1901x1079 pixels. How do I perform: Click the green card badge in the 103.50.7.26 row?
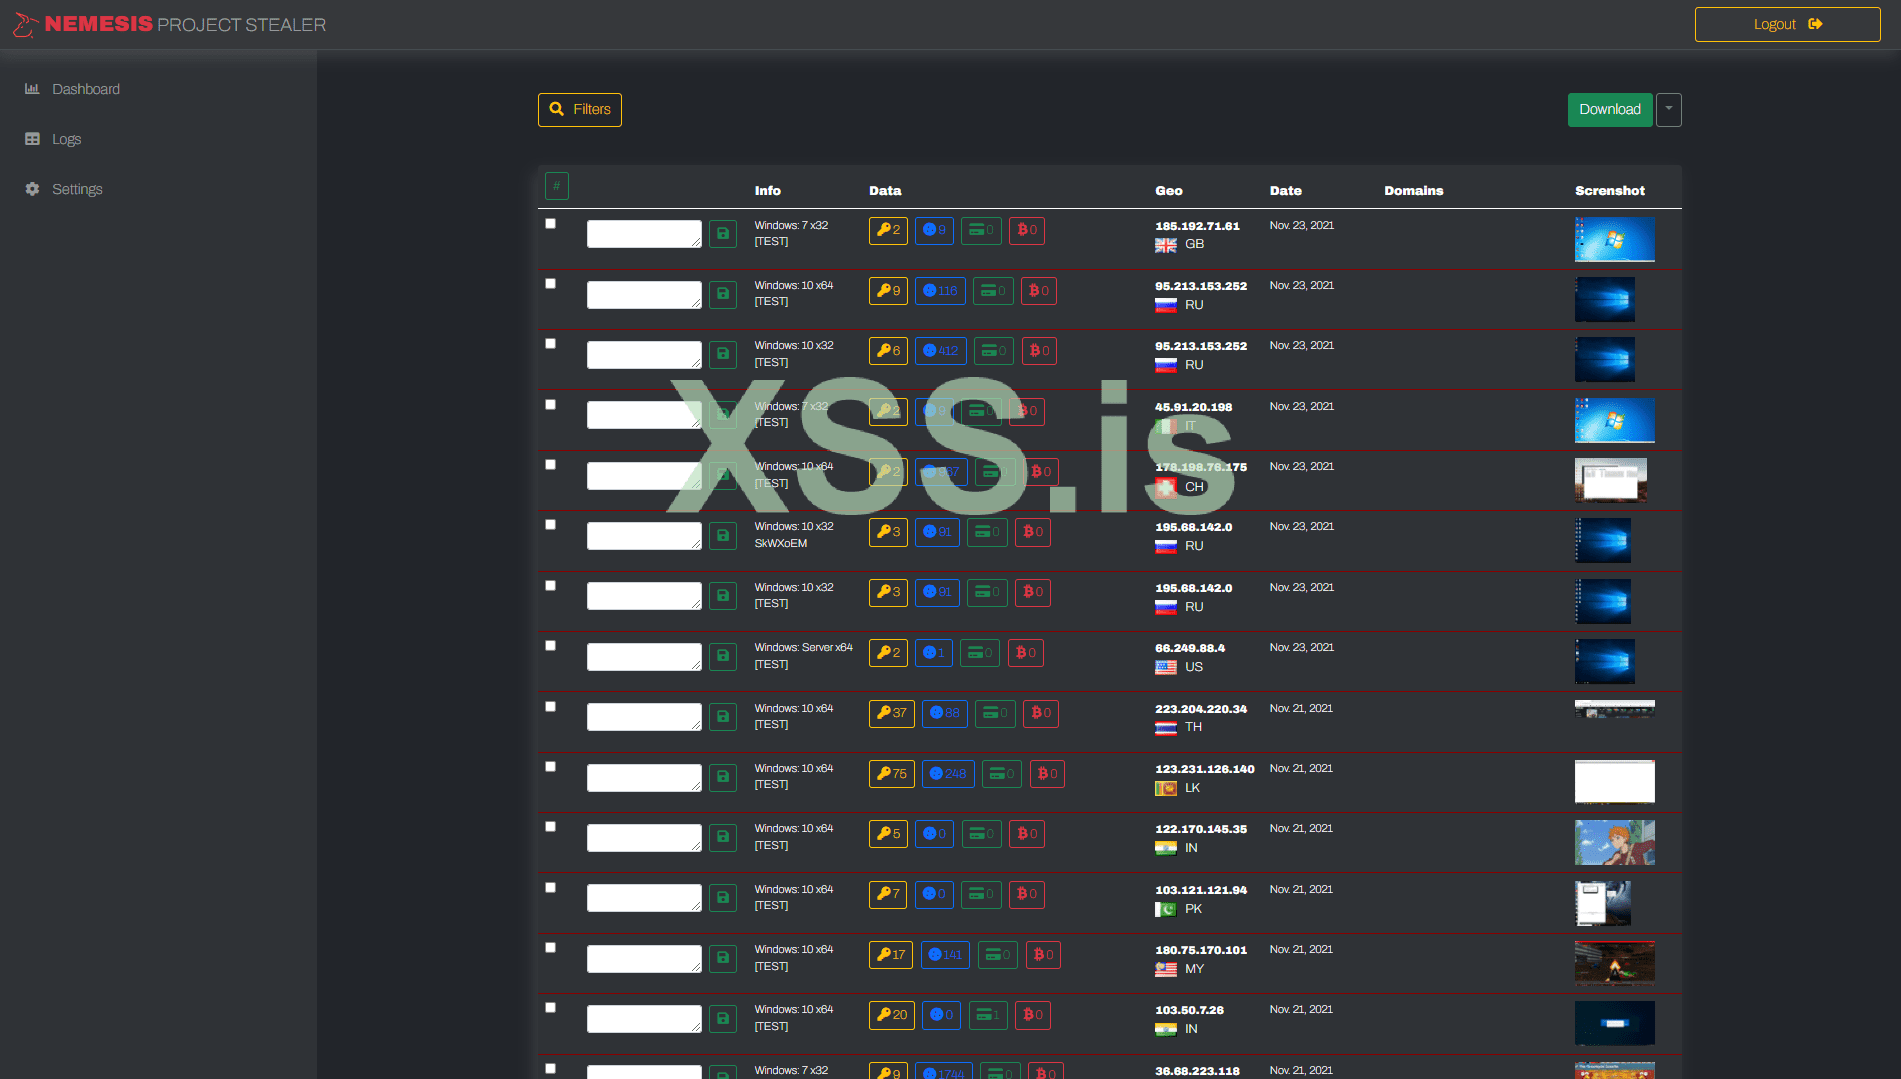click(x=988, y=1015)
